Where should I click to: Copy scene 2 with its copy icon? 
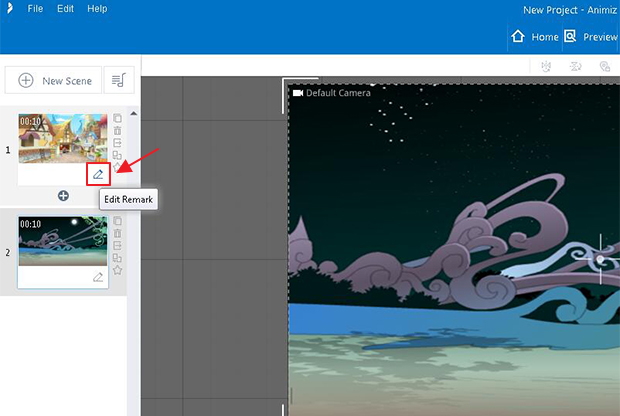[x=117, y=221]
